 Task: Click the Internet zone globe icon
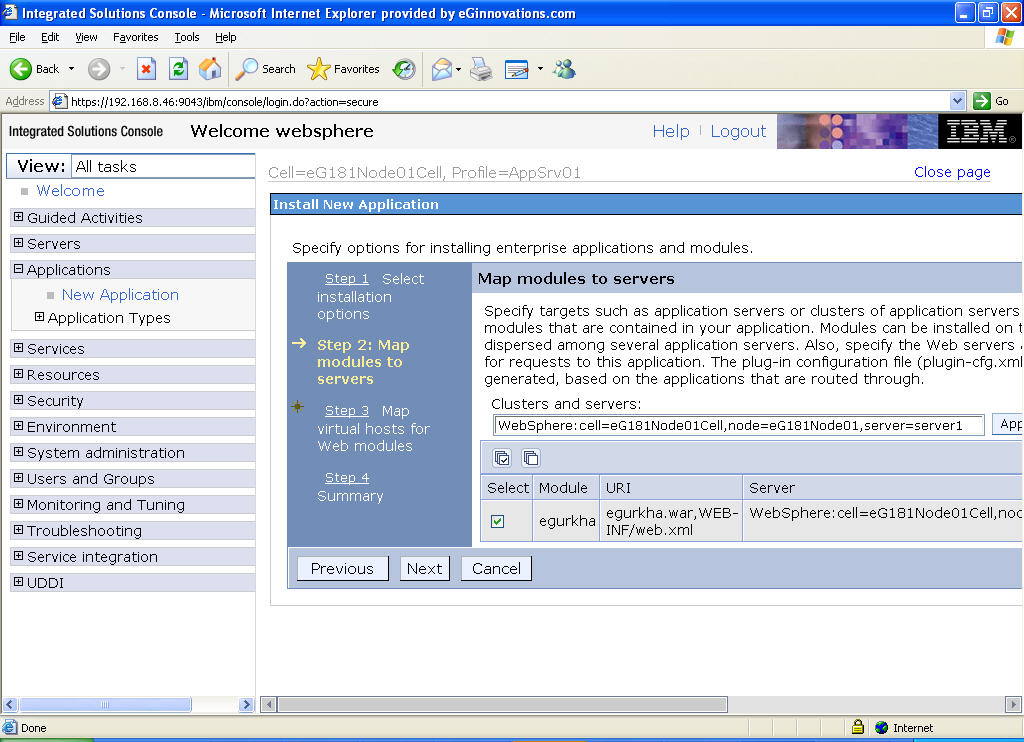882,727
